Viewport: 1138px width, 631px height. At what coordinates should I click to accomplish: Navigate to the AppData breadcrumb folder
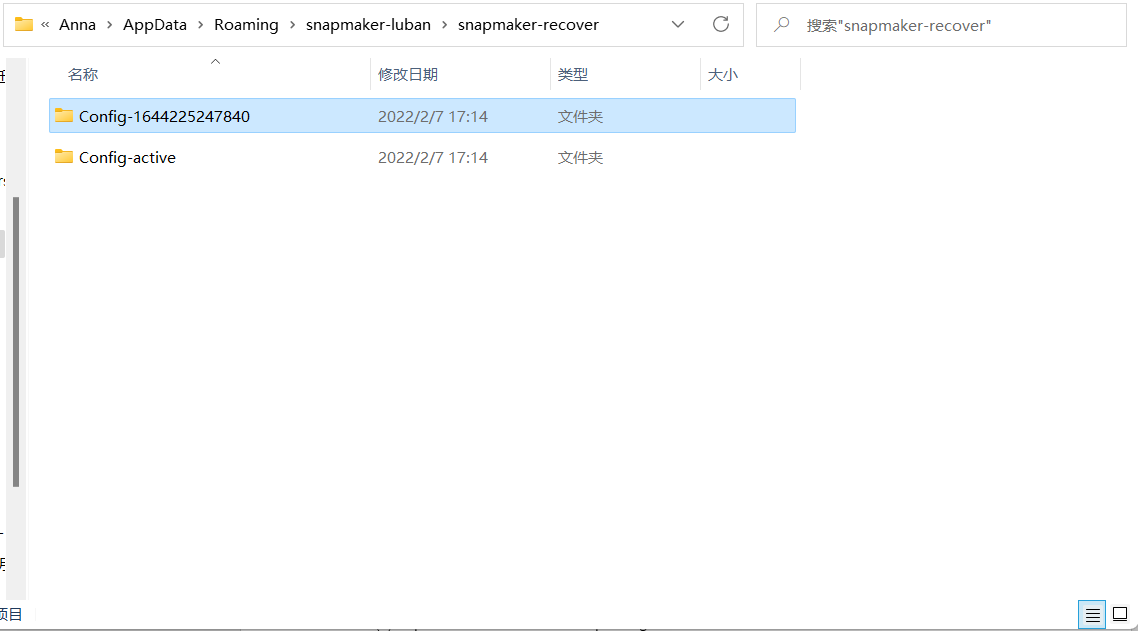tap(155, 25)
